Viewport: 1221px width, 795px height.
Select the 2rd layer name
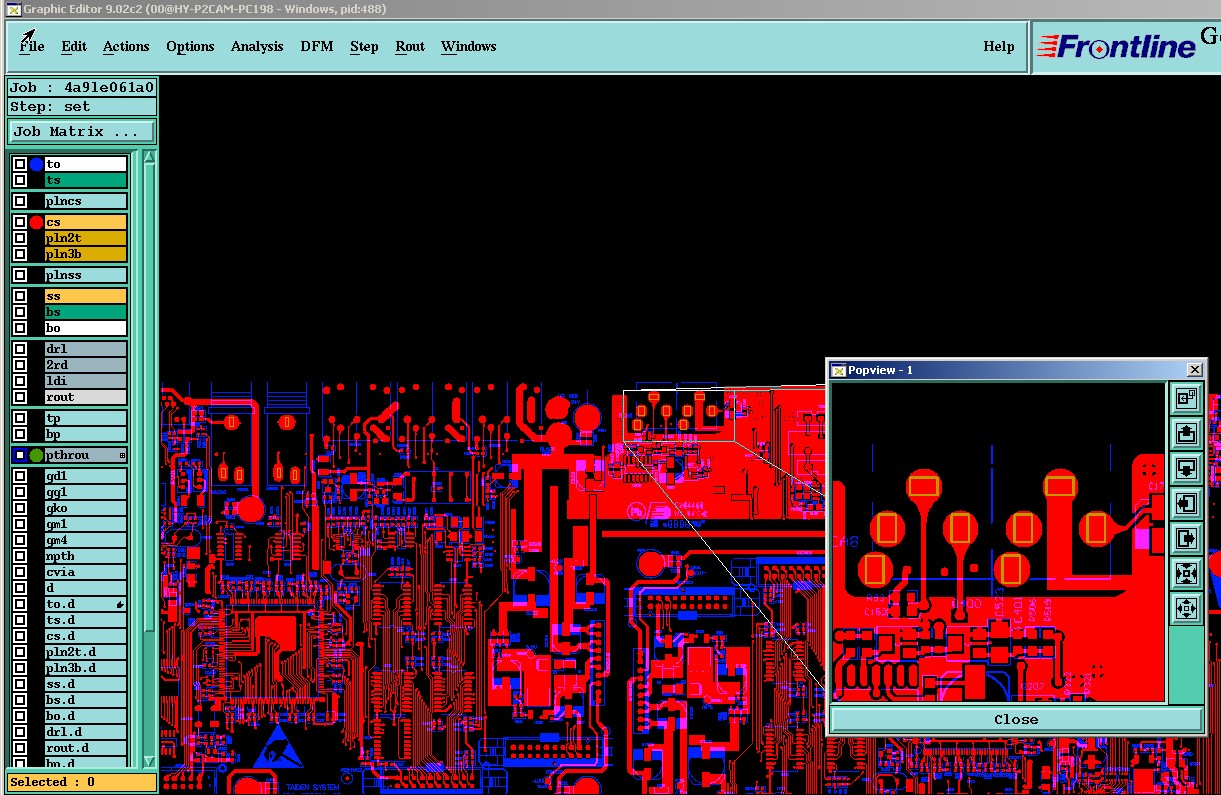tap(86, 365)
